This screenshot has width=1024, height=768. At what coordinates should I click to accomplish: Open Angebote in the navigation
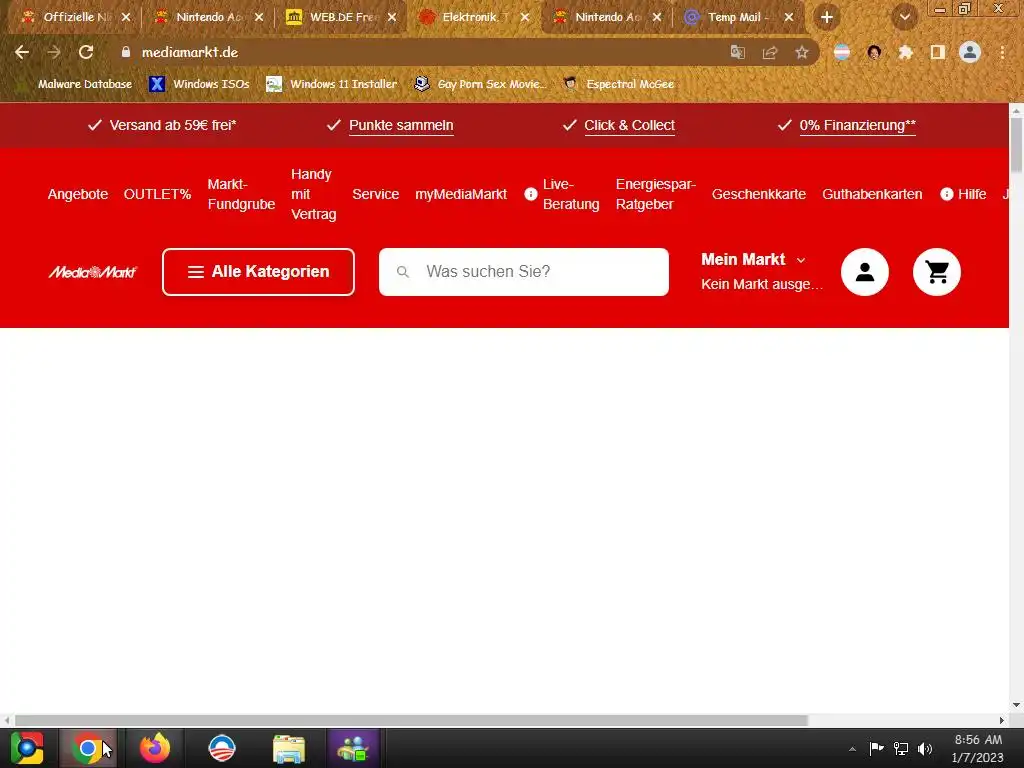(78, 194)
